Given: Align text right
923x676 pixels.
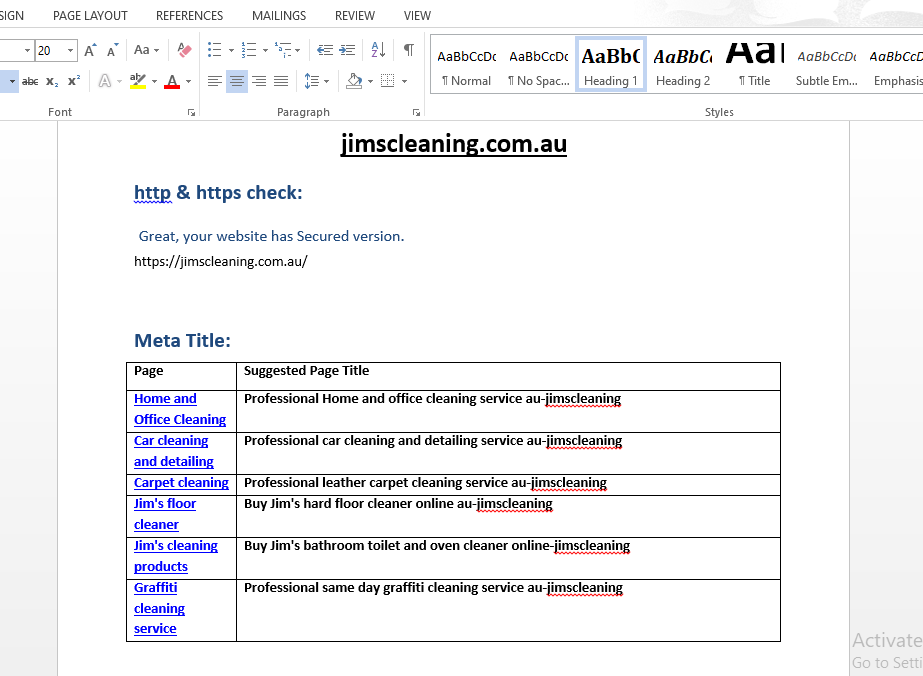Looking at the screenshot, I should pyautogui.click(x=259, y=81).
